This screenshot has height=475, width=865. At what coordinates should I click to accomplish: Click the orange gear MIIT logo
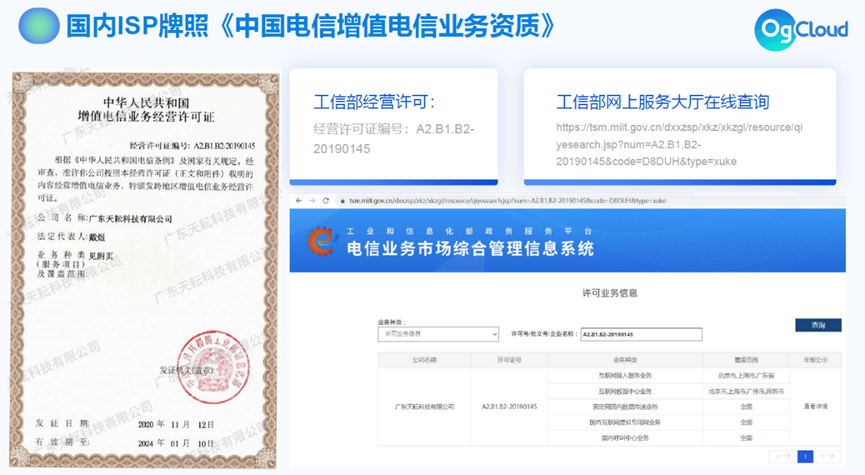click(x=319, y=241)
